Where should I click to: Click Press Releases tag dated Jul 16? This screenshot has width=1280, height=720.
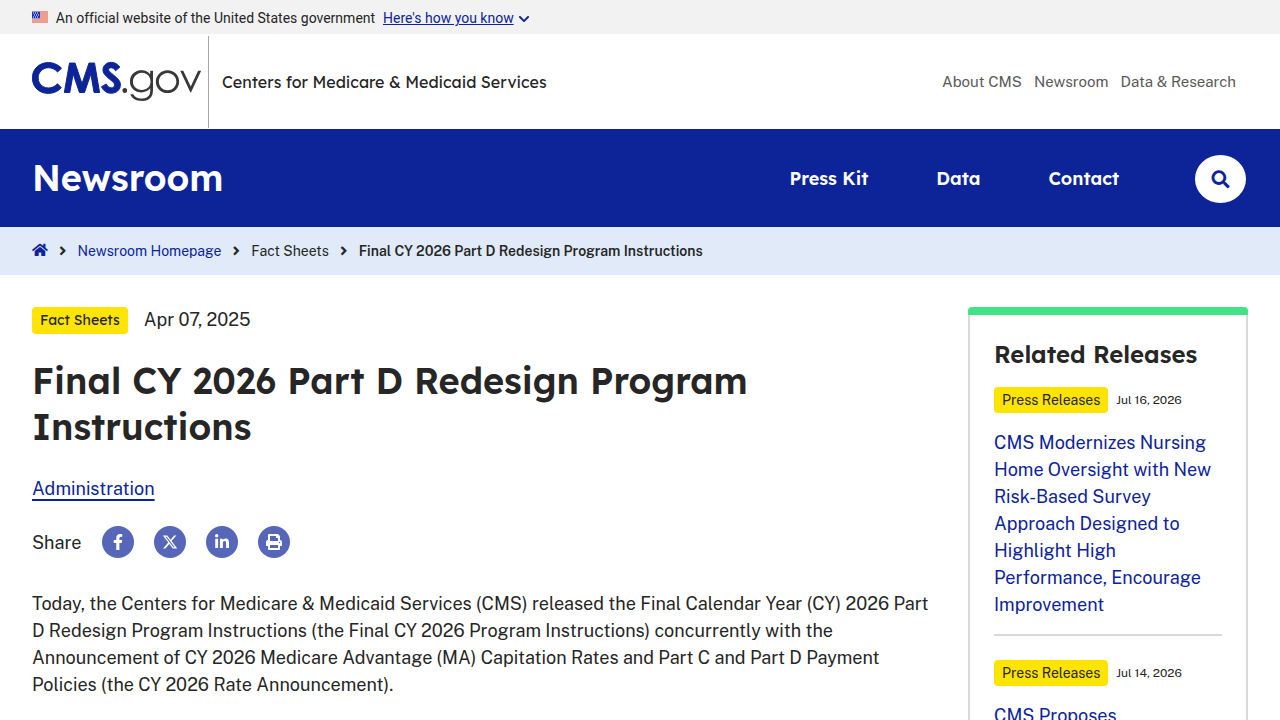(x=1051, y=400)
